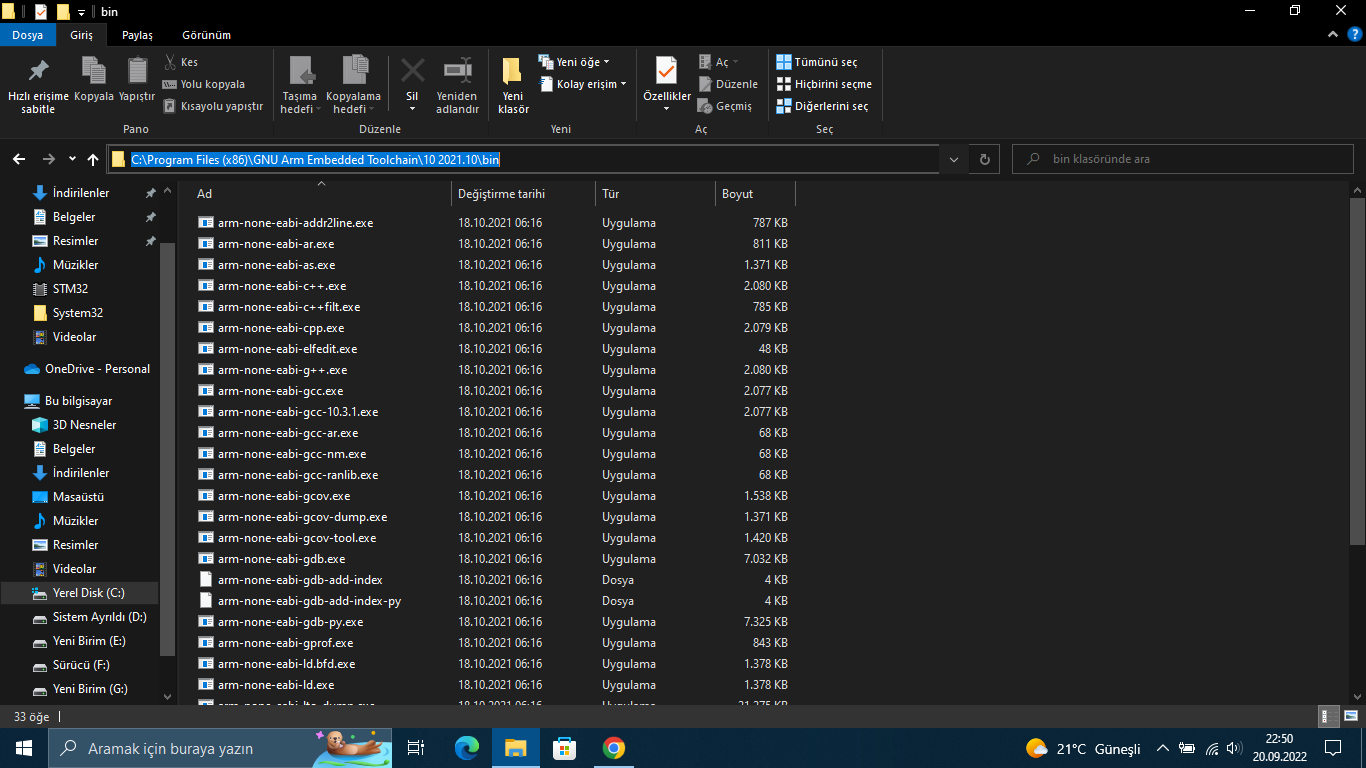This screenshot has width=1366, height=768.
Task: Open the notification center icon
Action: [1333, 748]
